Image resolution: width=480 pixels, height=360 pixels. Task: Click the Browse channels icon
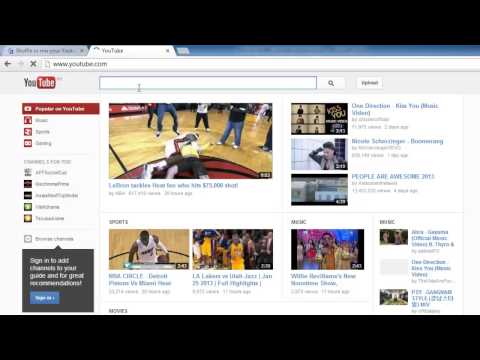[x=28, y=239]
